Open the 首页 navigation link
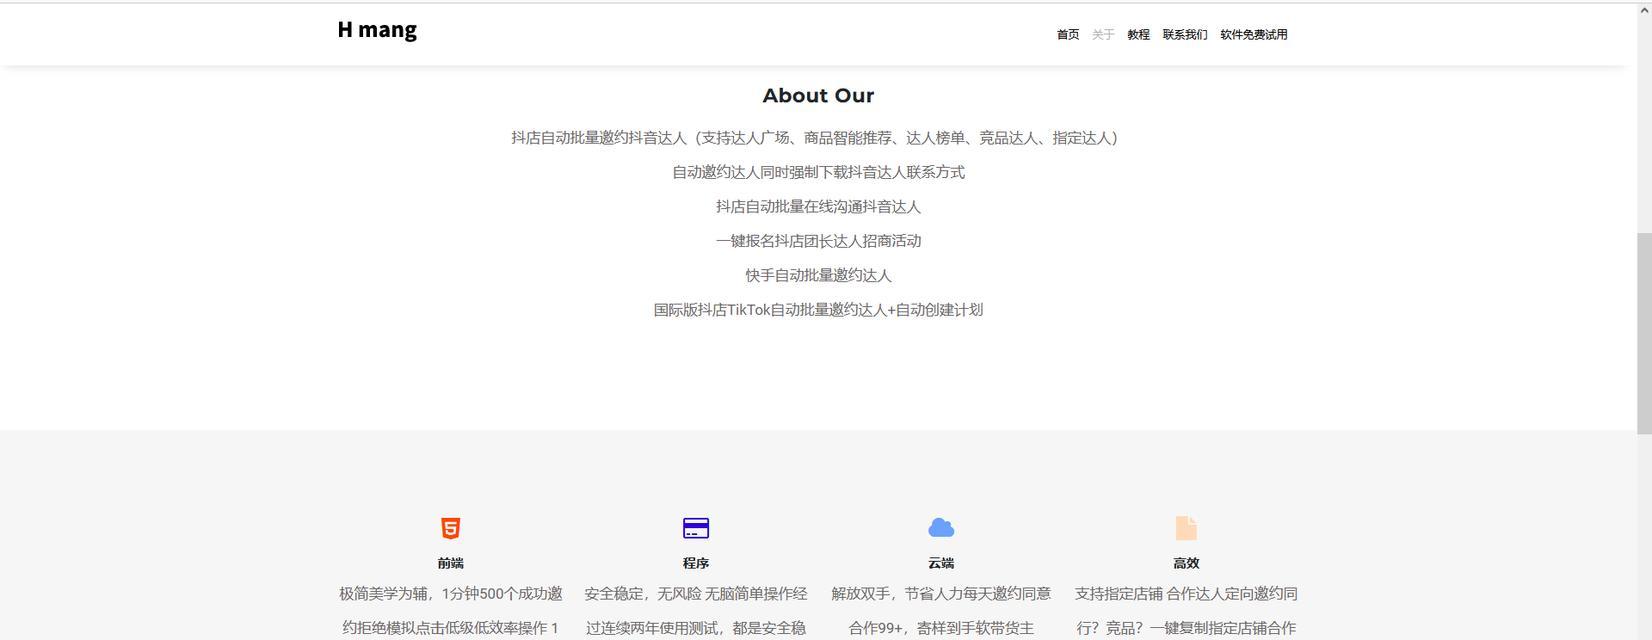The image size is (1652, 640). [1068, 35]
